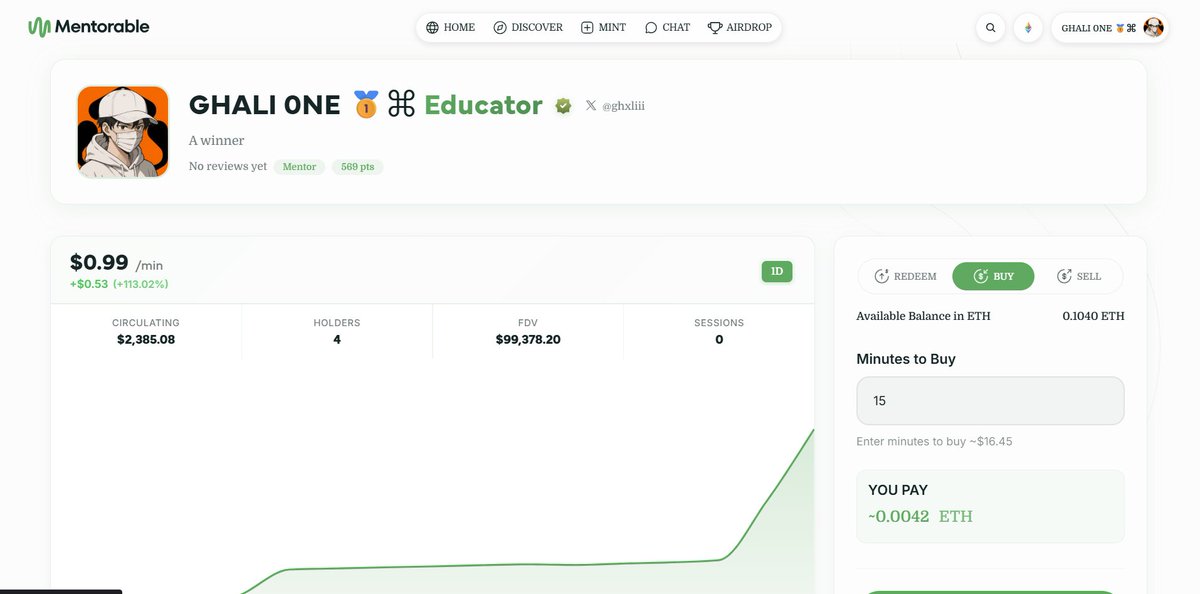Viewport: 1200px width, 594px height.
Task: Click the verified badge icon
Action: [563, 105]
